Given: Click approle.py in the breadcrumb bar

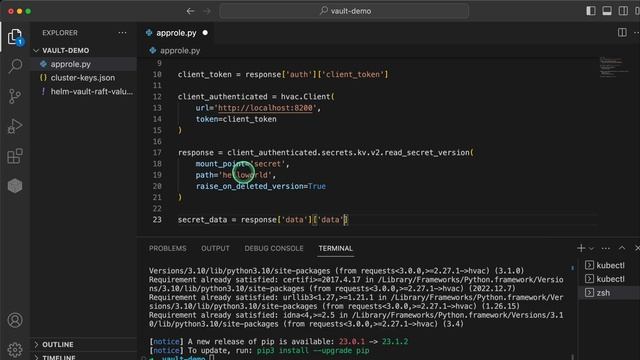Looking at the screenshot, I should click(180, 51).
